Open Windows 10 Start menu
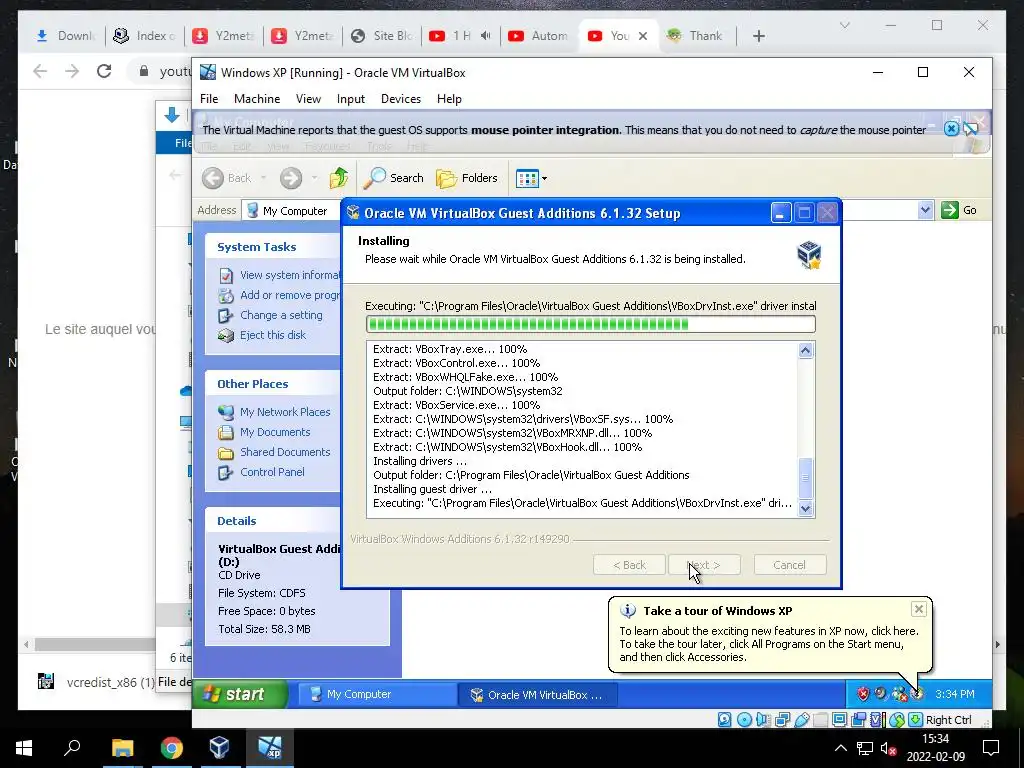The width and height of the screenshot is (1024, 768). click(x=24, y=748)
